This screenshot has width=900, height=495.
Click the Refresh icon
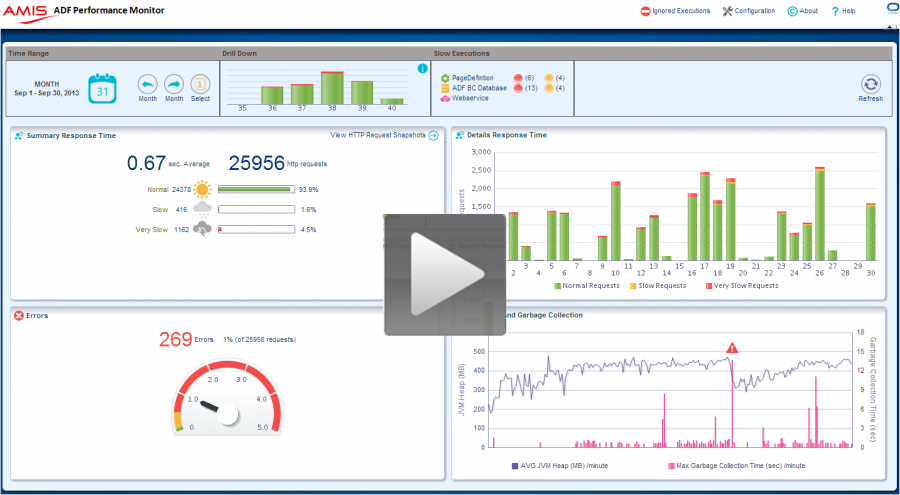pos(870,85)
